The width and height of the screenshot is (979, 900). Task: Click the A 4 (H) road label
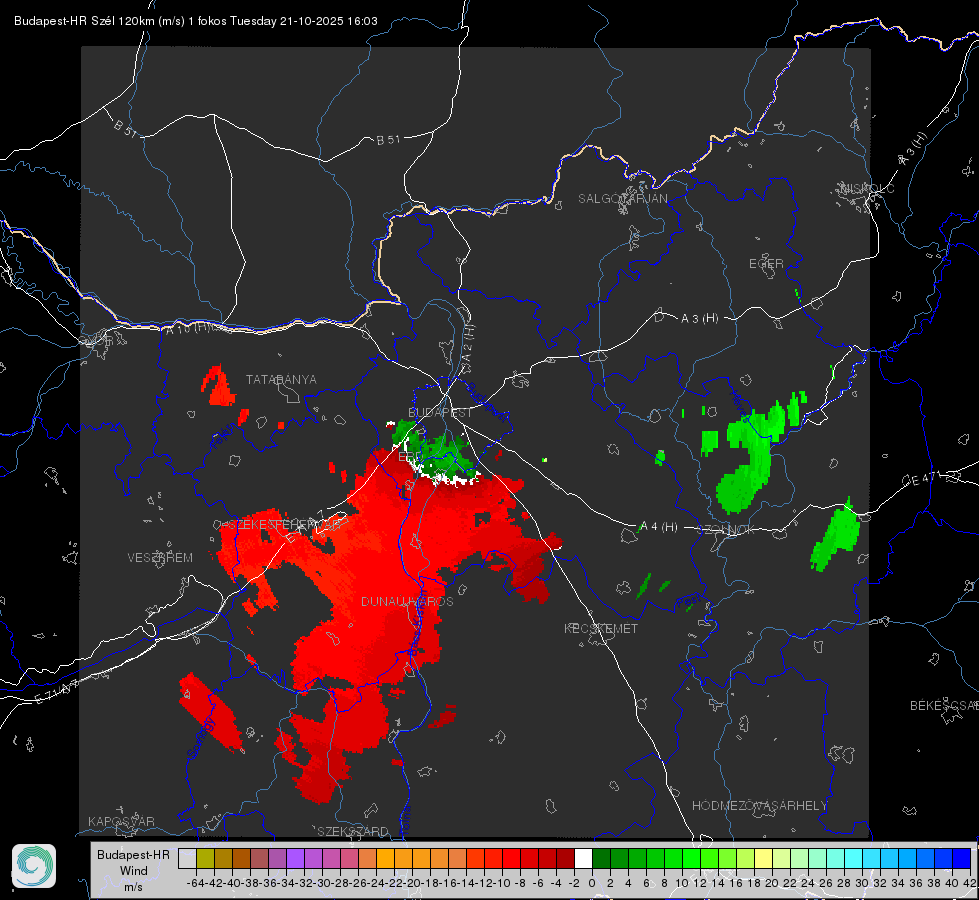[x=659, y=527]
